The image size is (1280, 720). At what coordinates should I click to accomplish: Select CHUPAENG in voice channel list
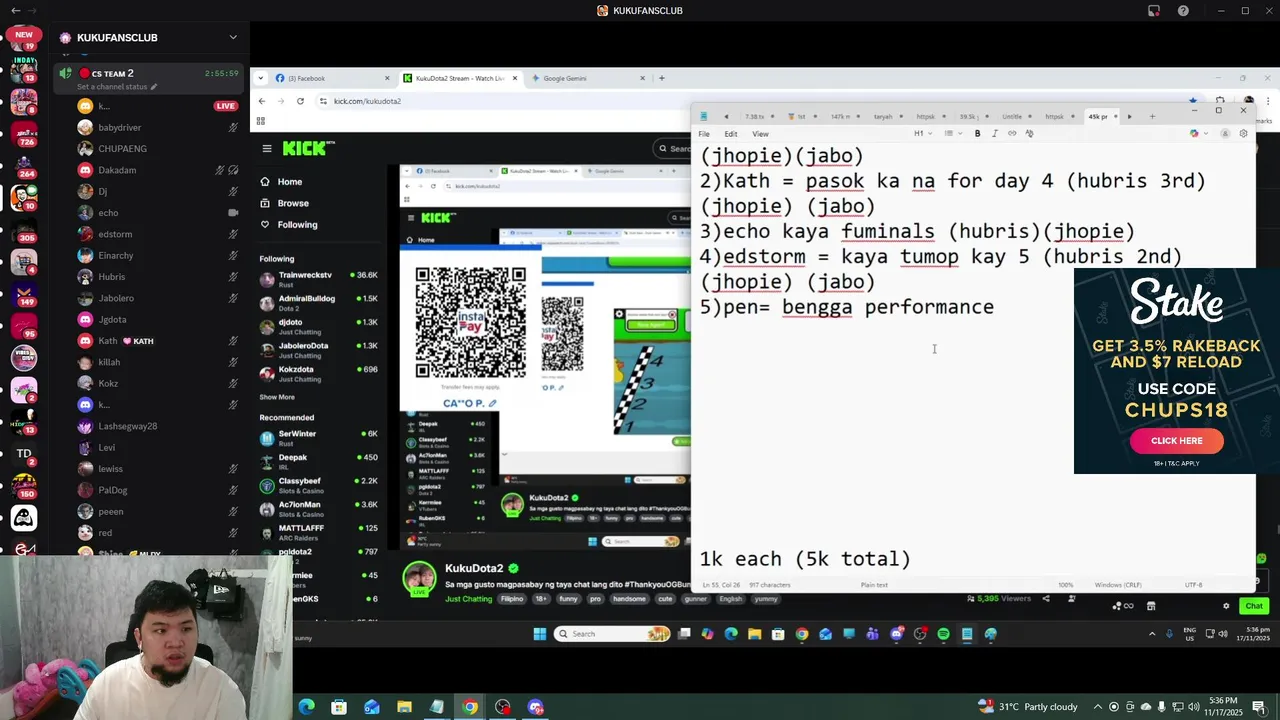pyautogui.click(x=122, y=149)
